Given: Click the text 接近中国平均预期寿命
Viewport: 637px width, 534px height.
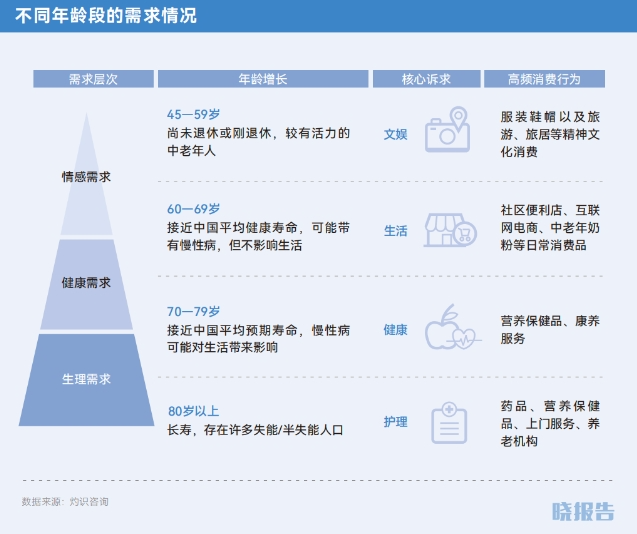Looking at the screenshot, I should [232, 330].
